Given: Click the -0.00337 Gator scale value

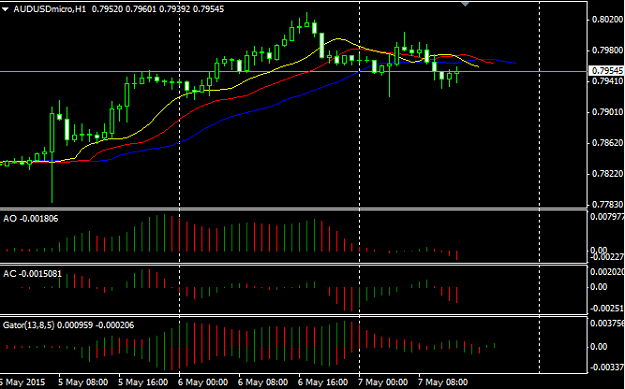Looking at the screenshot, I should pyautogui.click(x=607, y=367).
